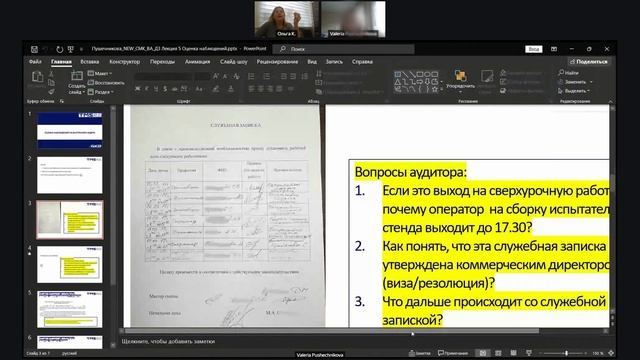Click the Copy icon in clipboard group
Screen dimensions: 640x360
coord(51,83)
